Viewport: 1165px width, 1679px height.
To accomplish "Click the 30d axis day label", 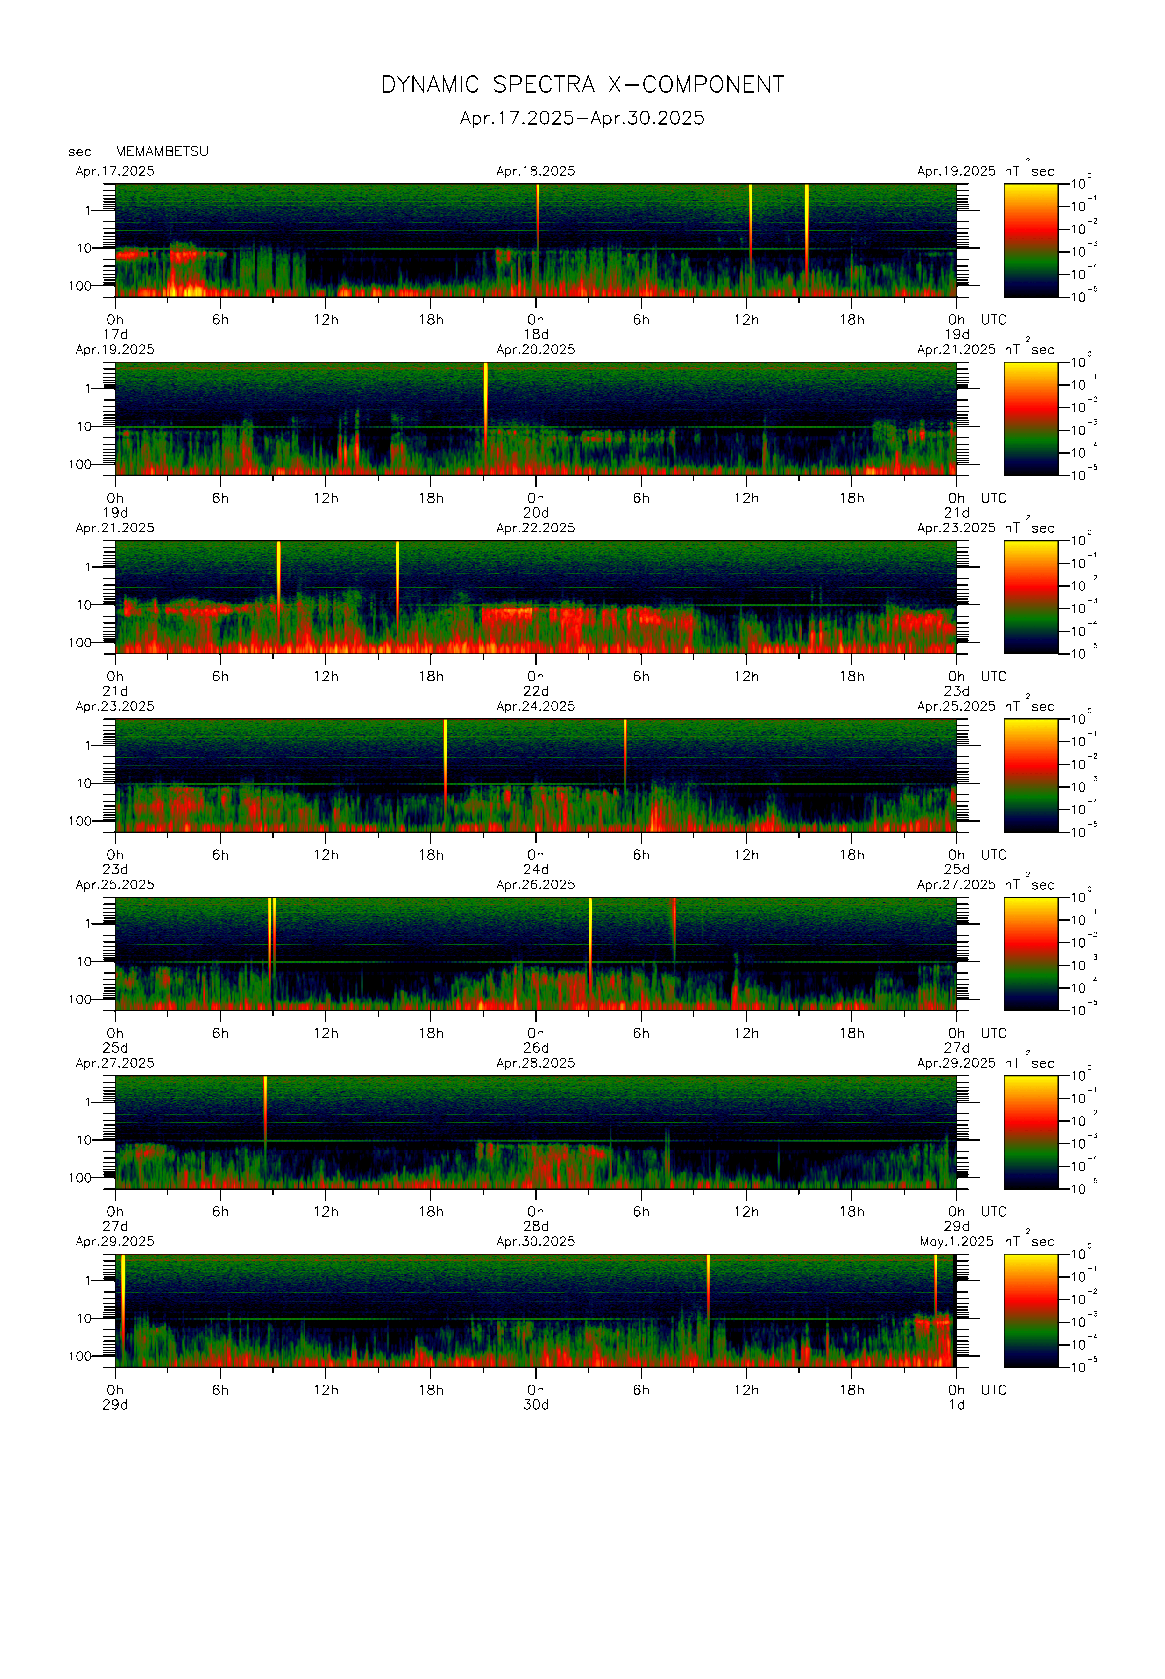I will coord(537,1404).
